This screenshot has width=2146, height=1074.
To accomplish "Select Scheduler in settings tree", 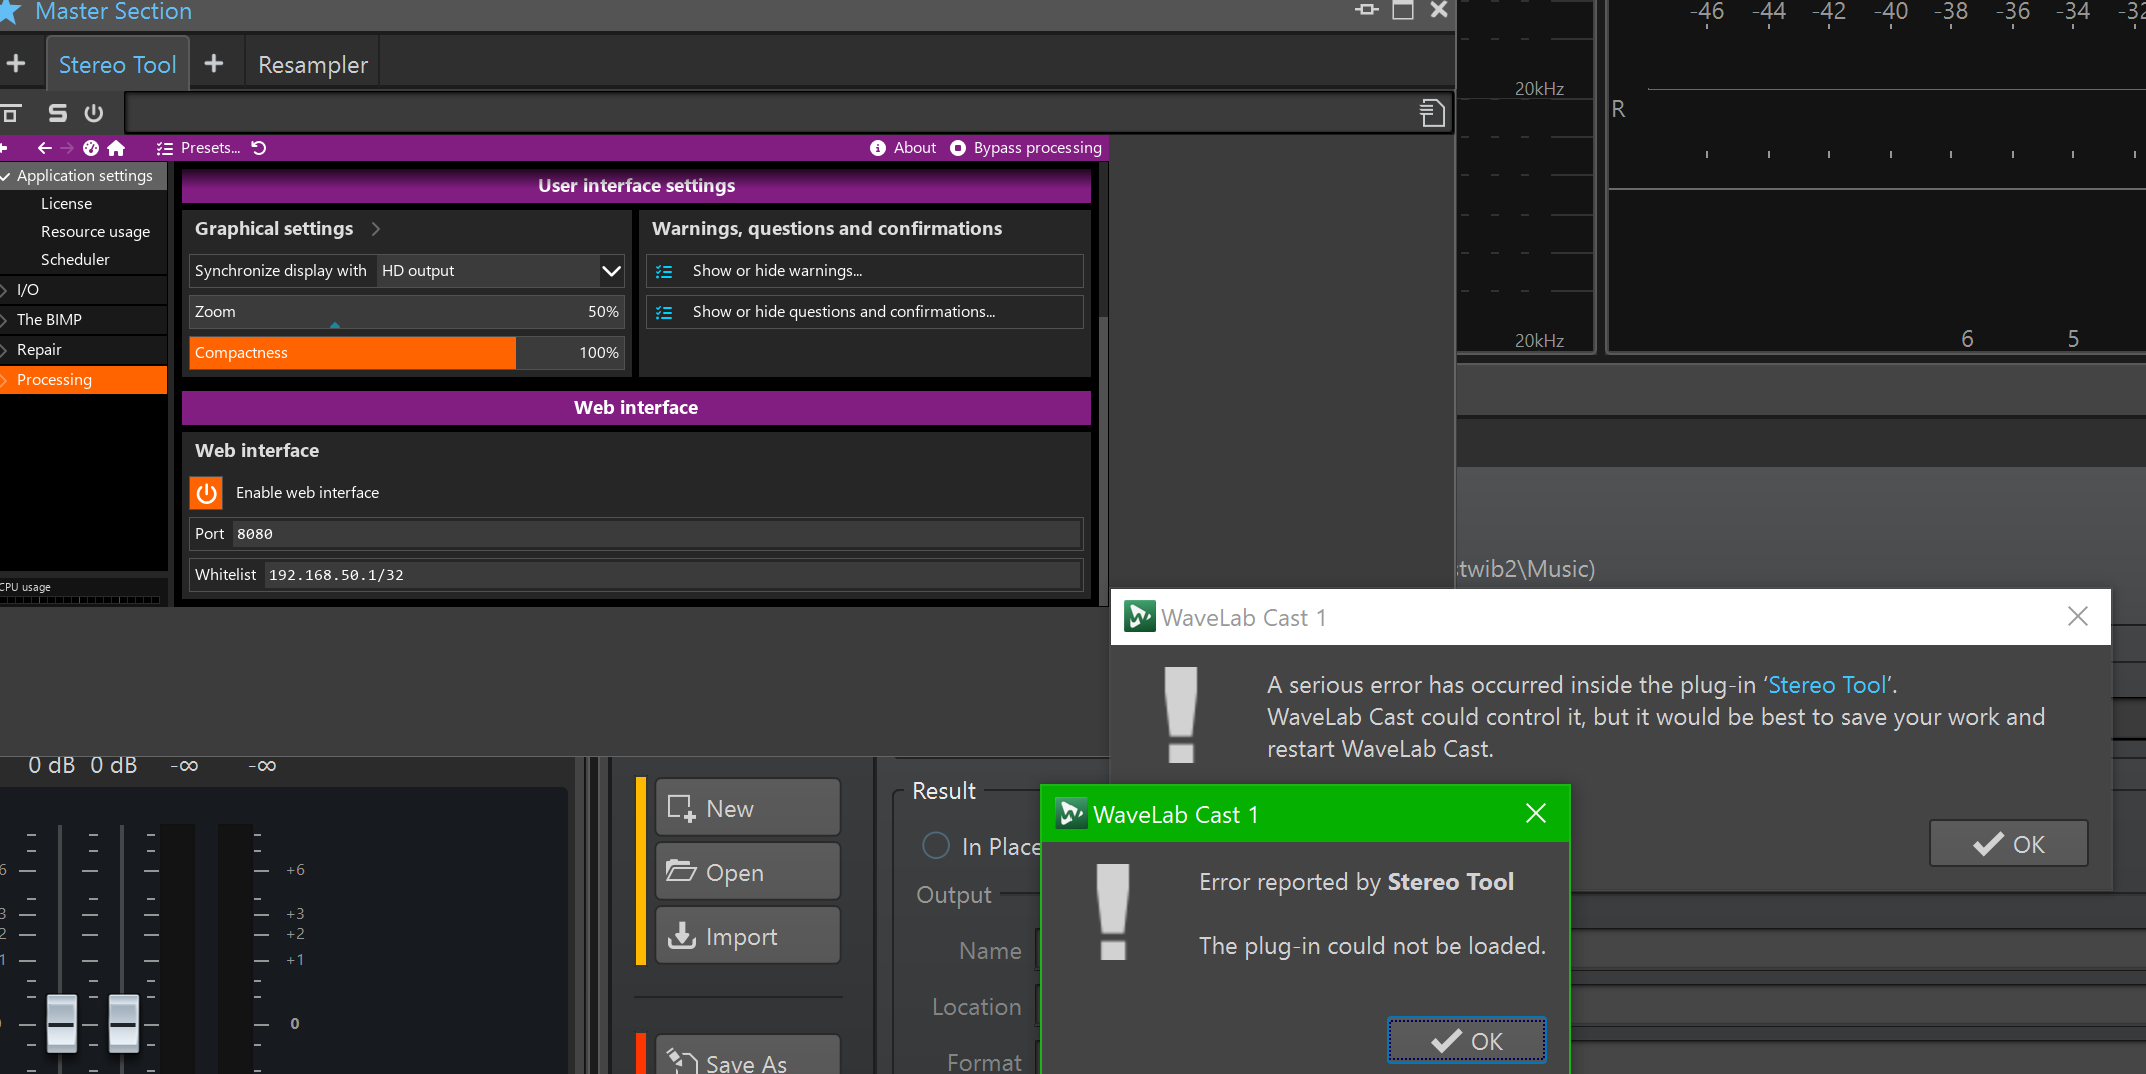I will pos(75,260).
